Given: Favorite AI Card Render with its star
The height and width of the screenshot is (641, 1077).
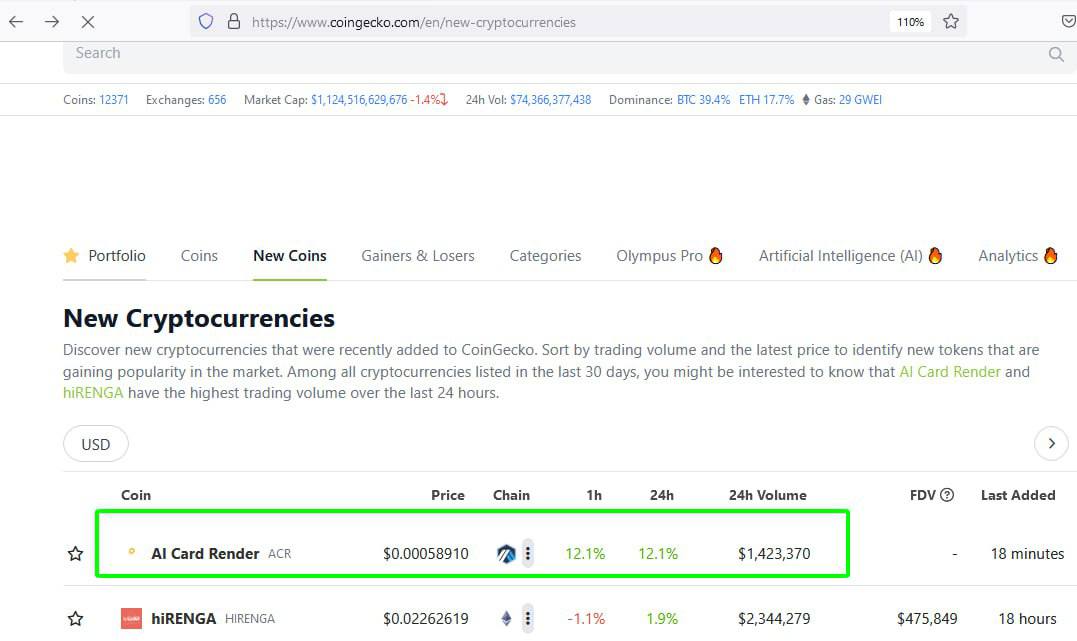Looking at the screenshot, I should [76, 554].
